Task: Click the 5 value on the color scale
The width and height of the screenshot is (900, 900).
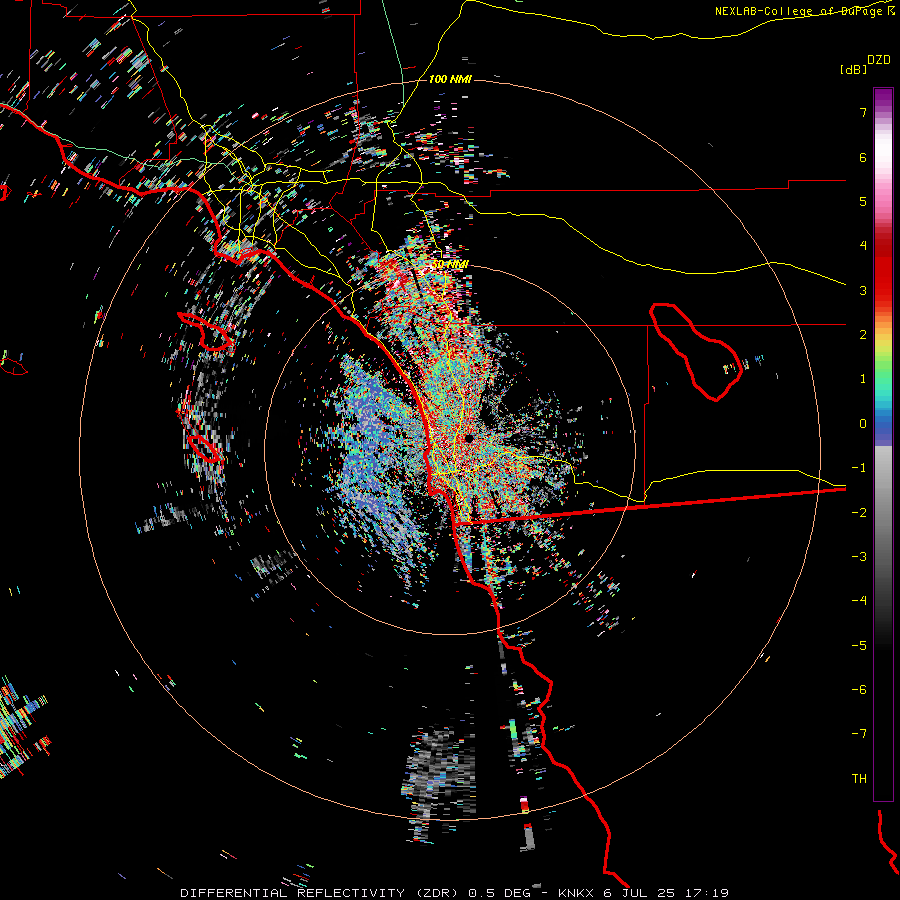Action: point(863,201)
